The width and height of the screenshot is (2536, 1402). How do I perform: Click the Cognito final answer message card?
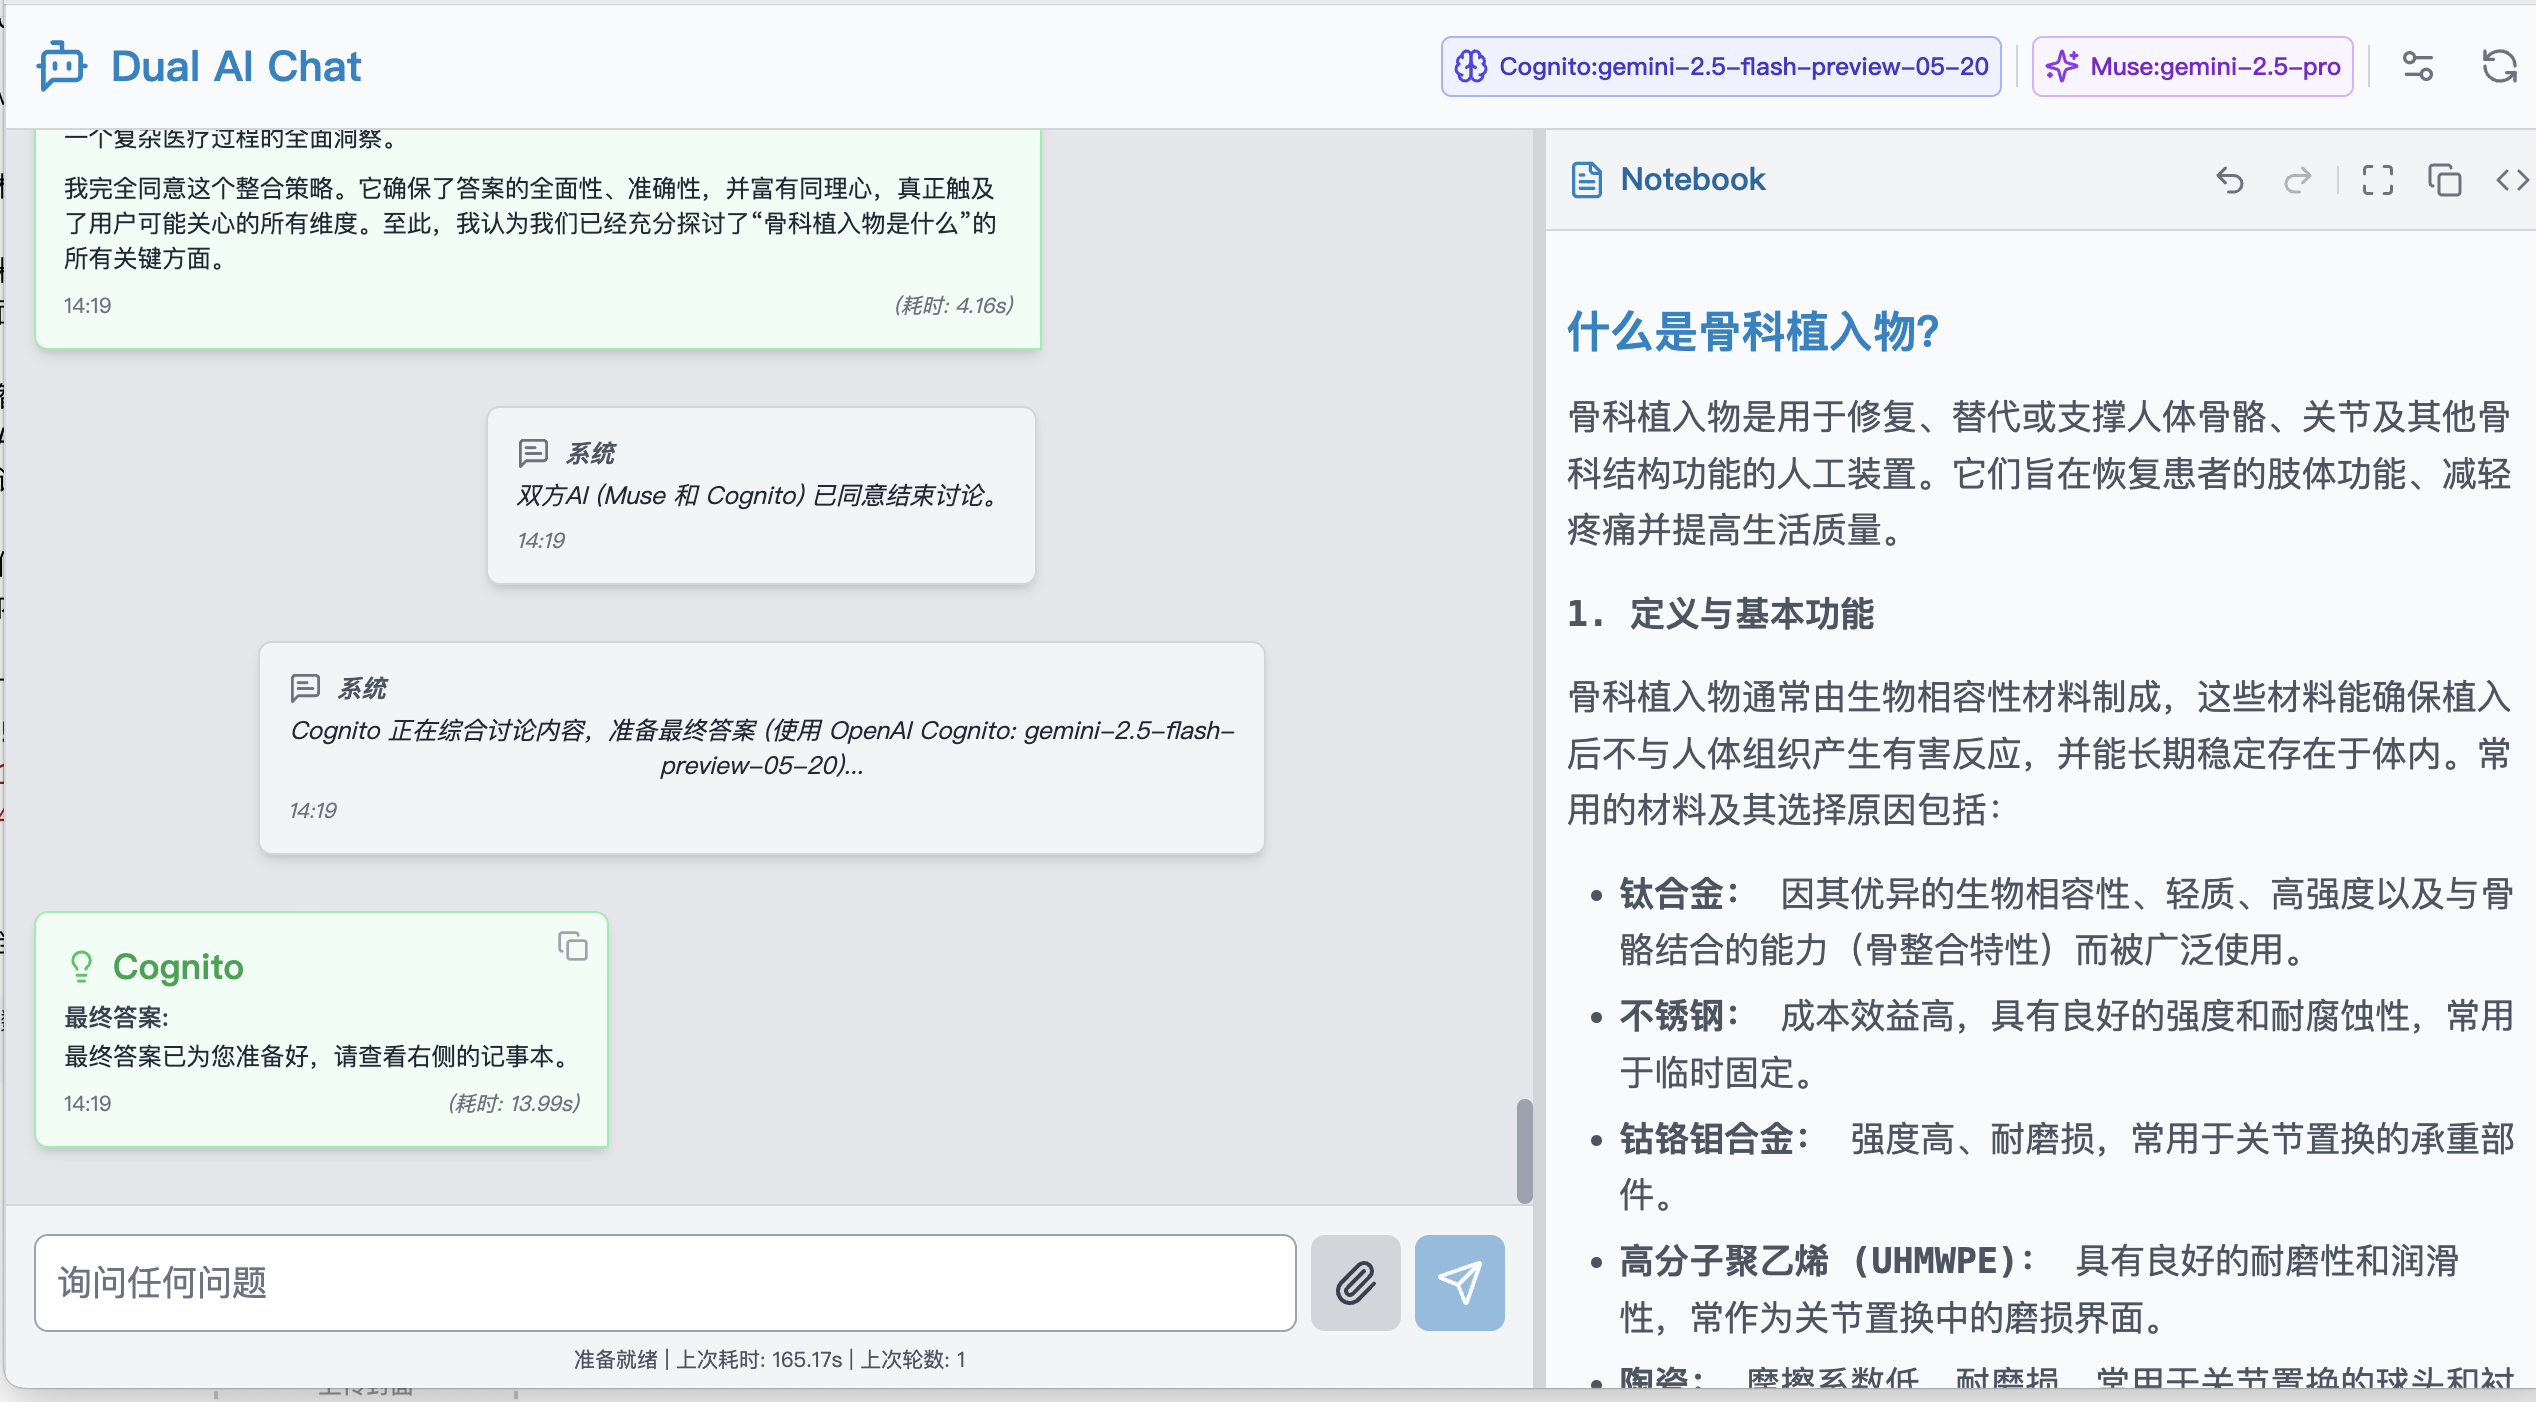pyautogui.click(x=322, y=1029)
